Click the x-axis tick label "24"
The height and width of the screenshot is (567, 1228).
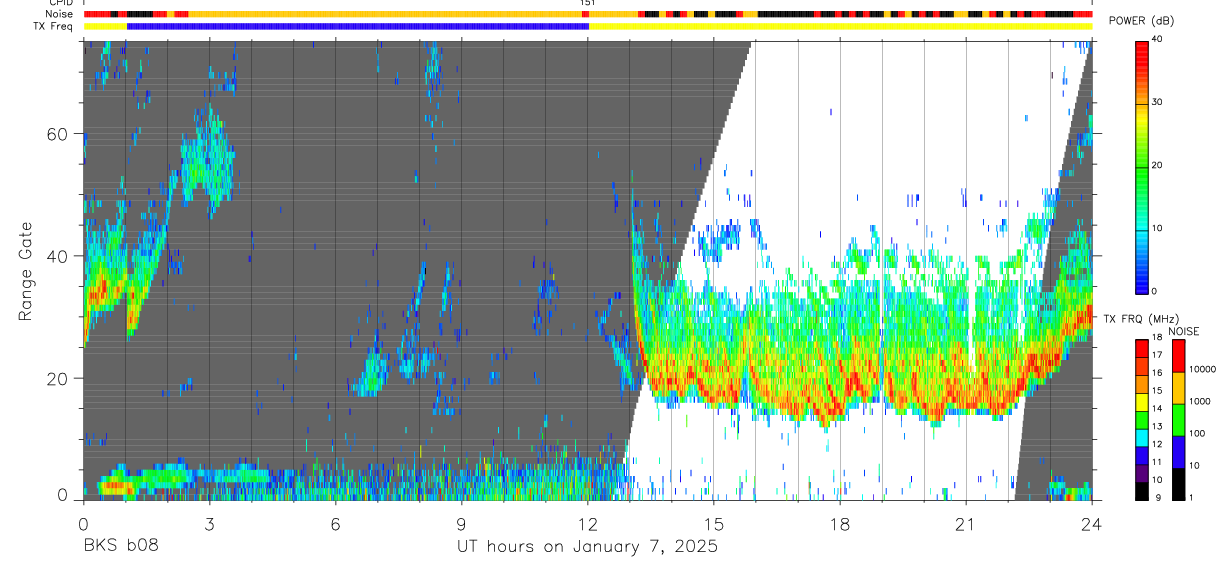1092,524
